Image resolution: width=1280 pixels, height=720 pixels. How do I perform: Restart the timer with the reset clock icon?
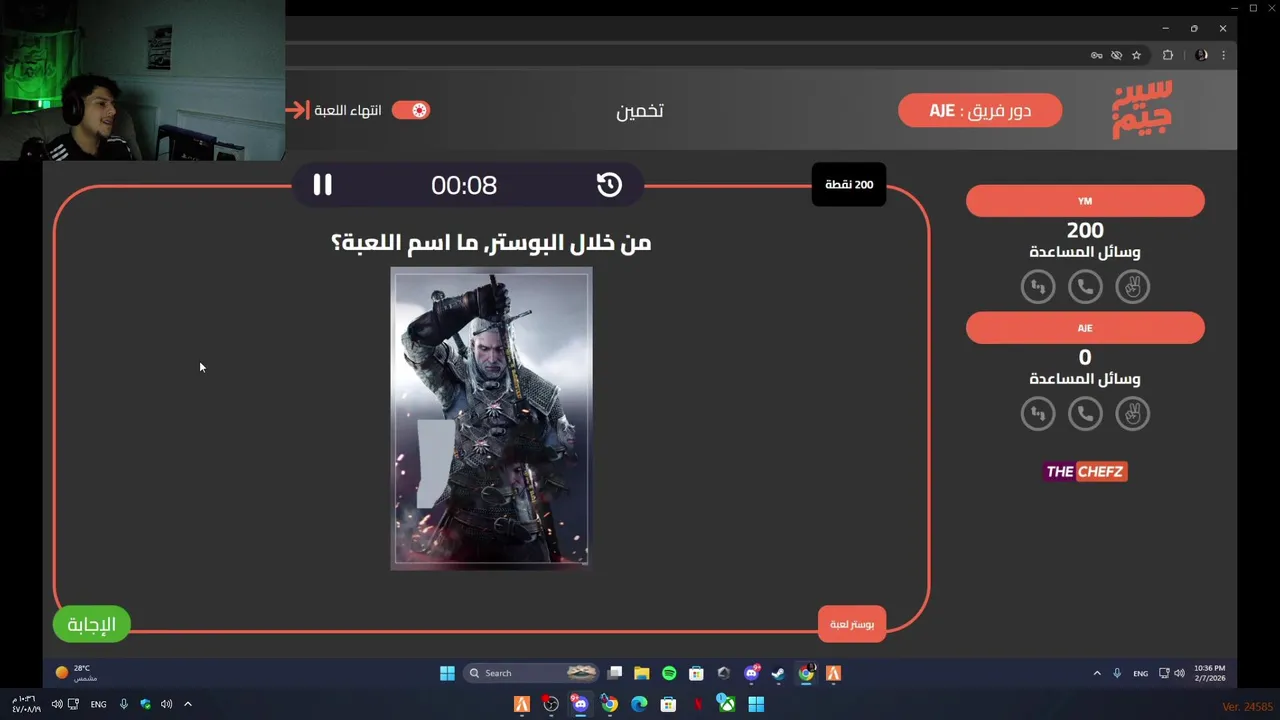click(x=609, y=185)
